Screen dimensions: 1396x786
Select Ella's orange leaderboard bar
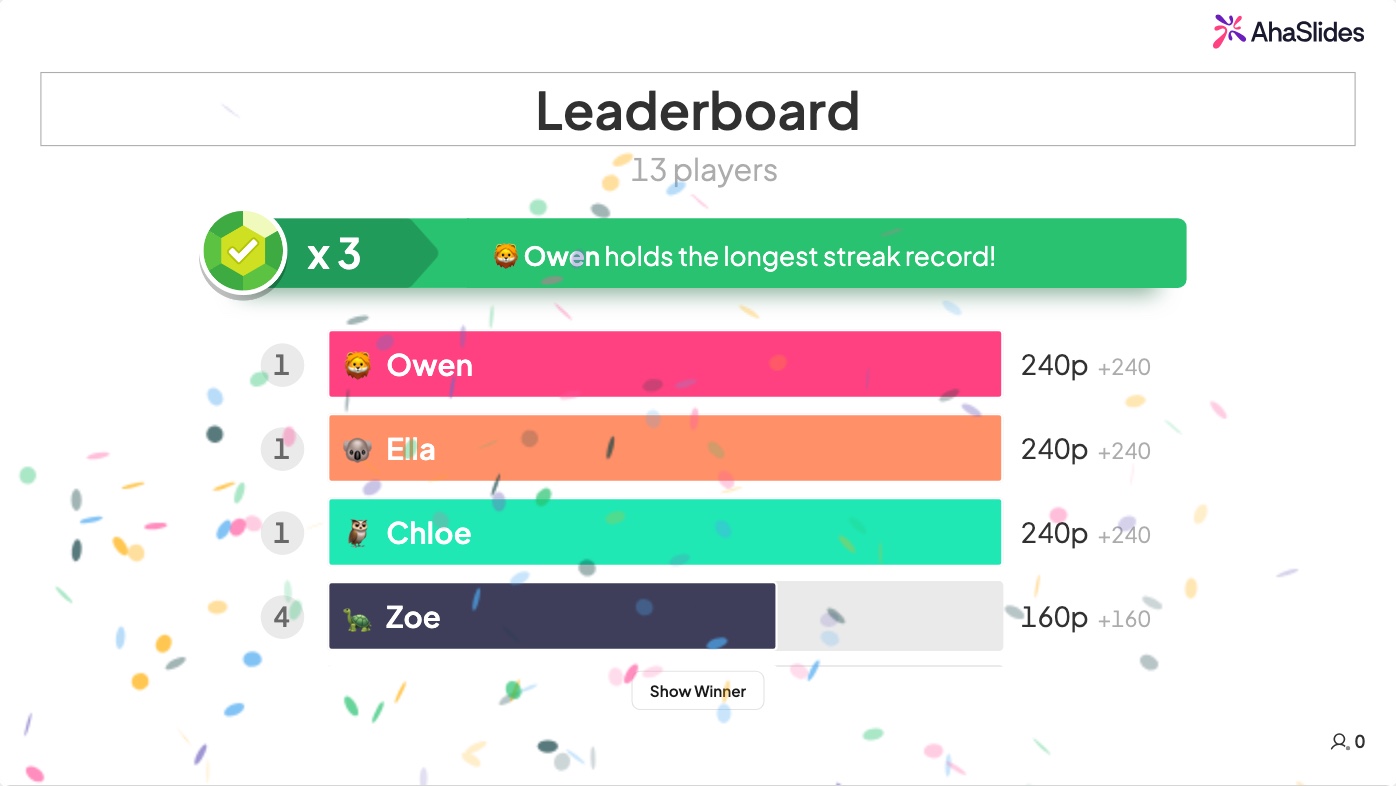[x=665, y=448]
